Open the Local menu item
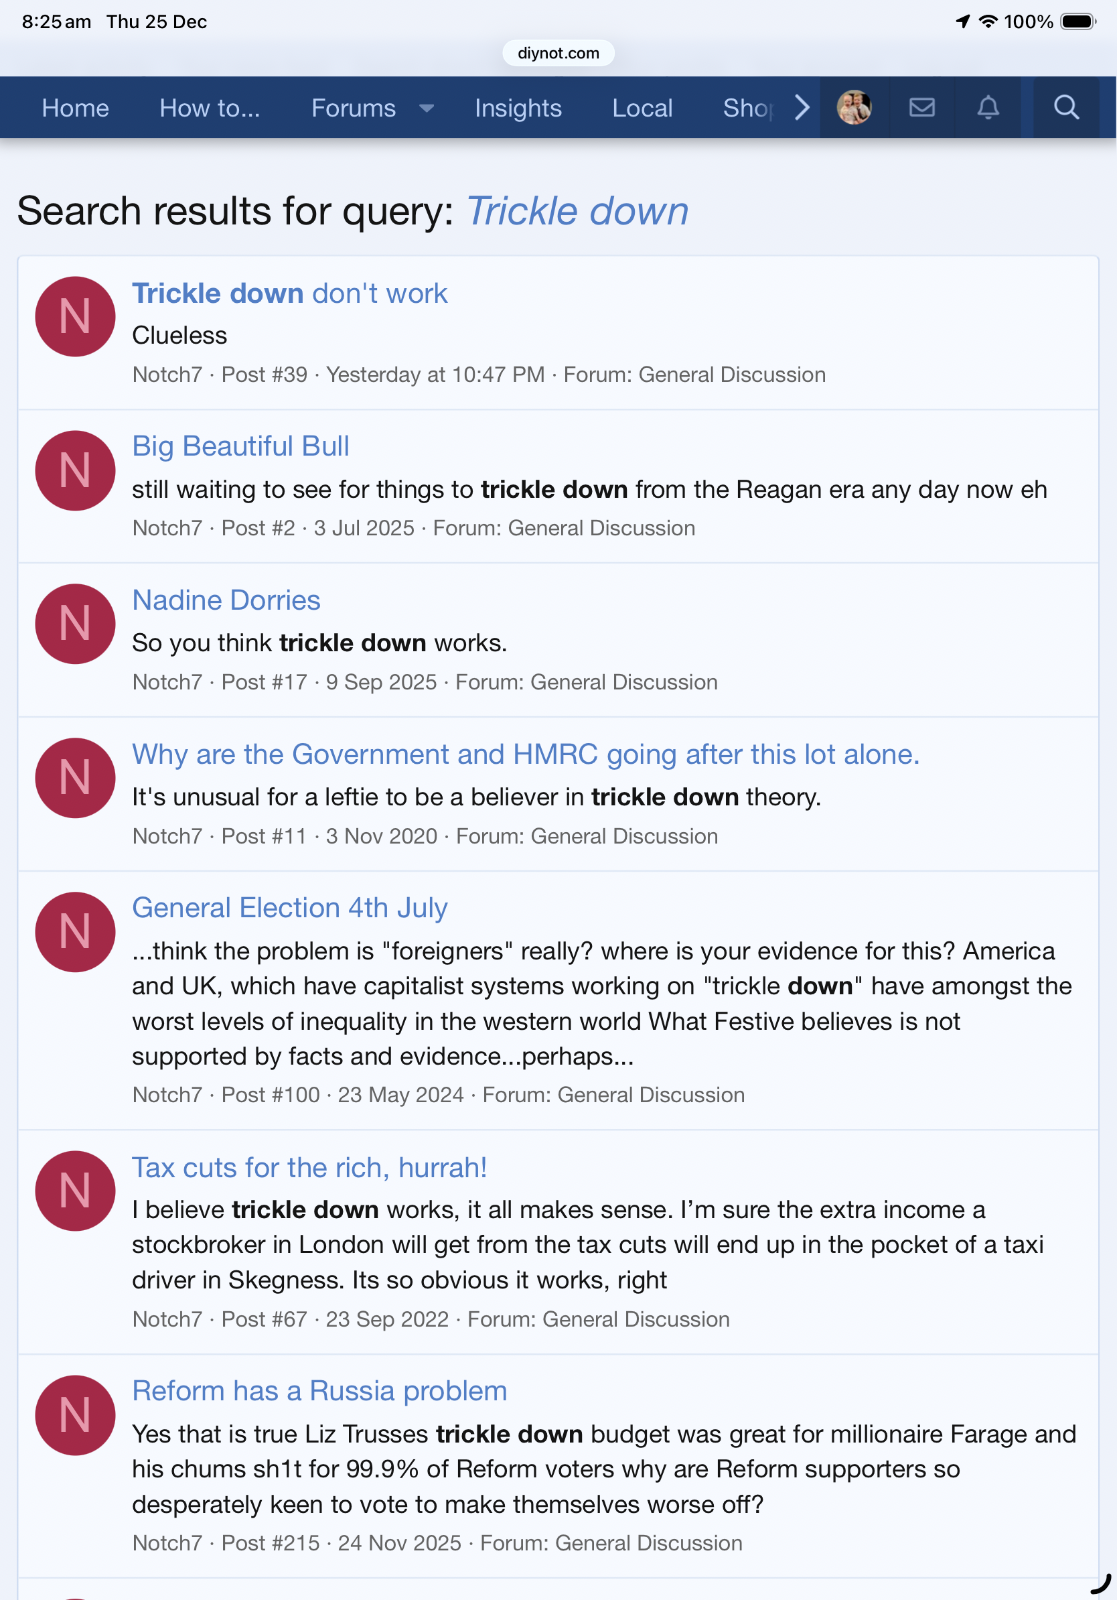This screenshot has height=1600, width=1117. 642,108
